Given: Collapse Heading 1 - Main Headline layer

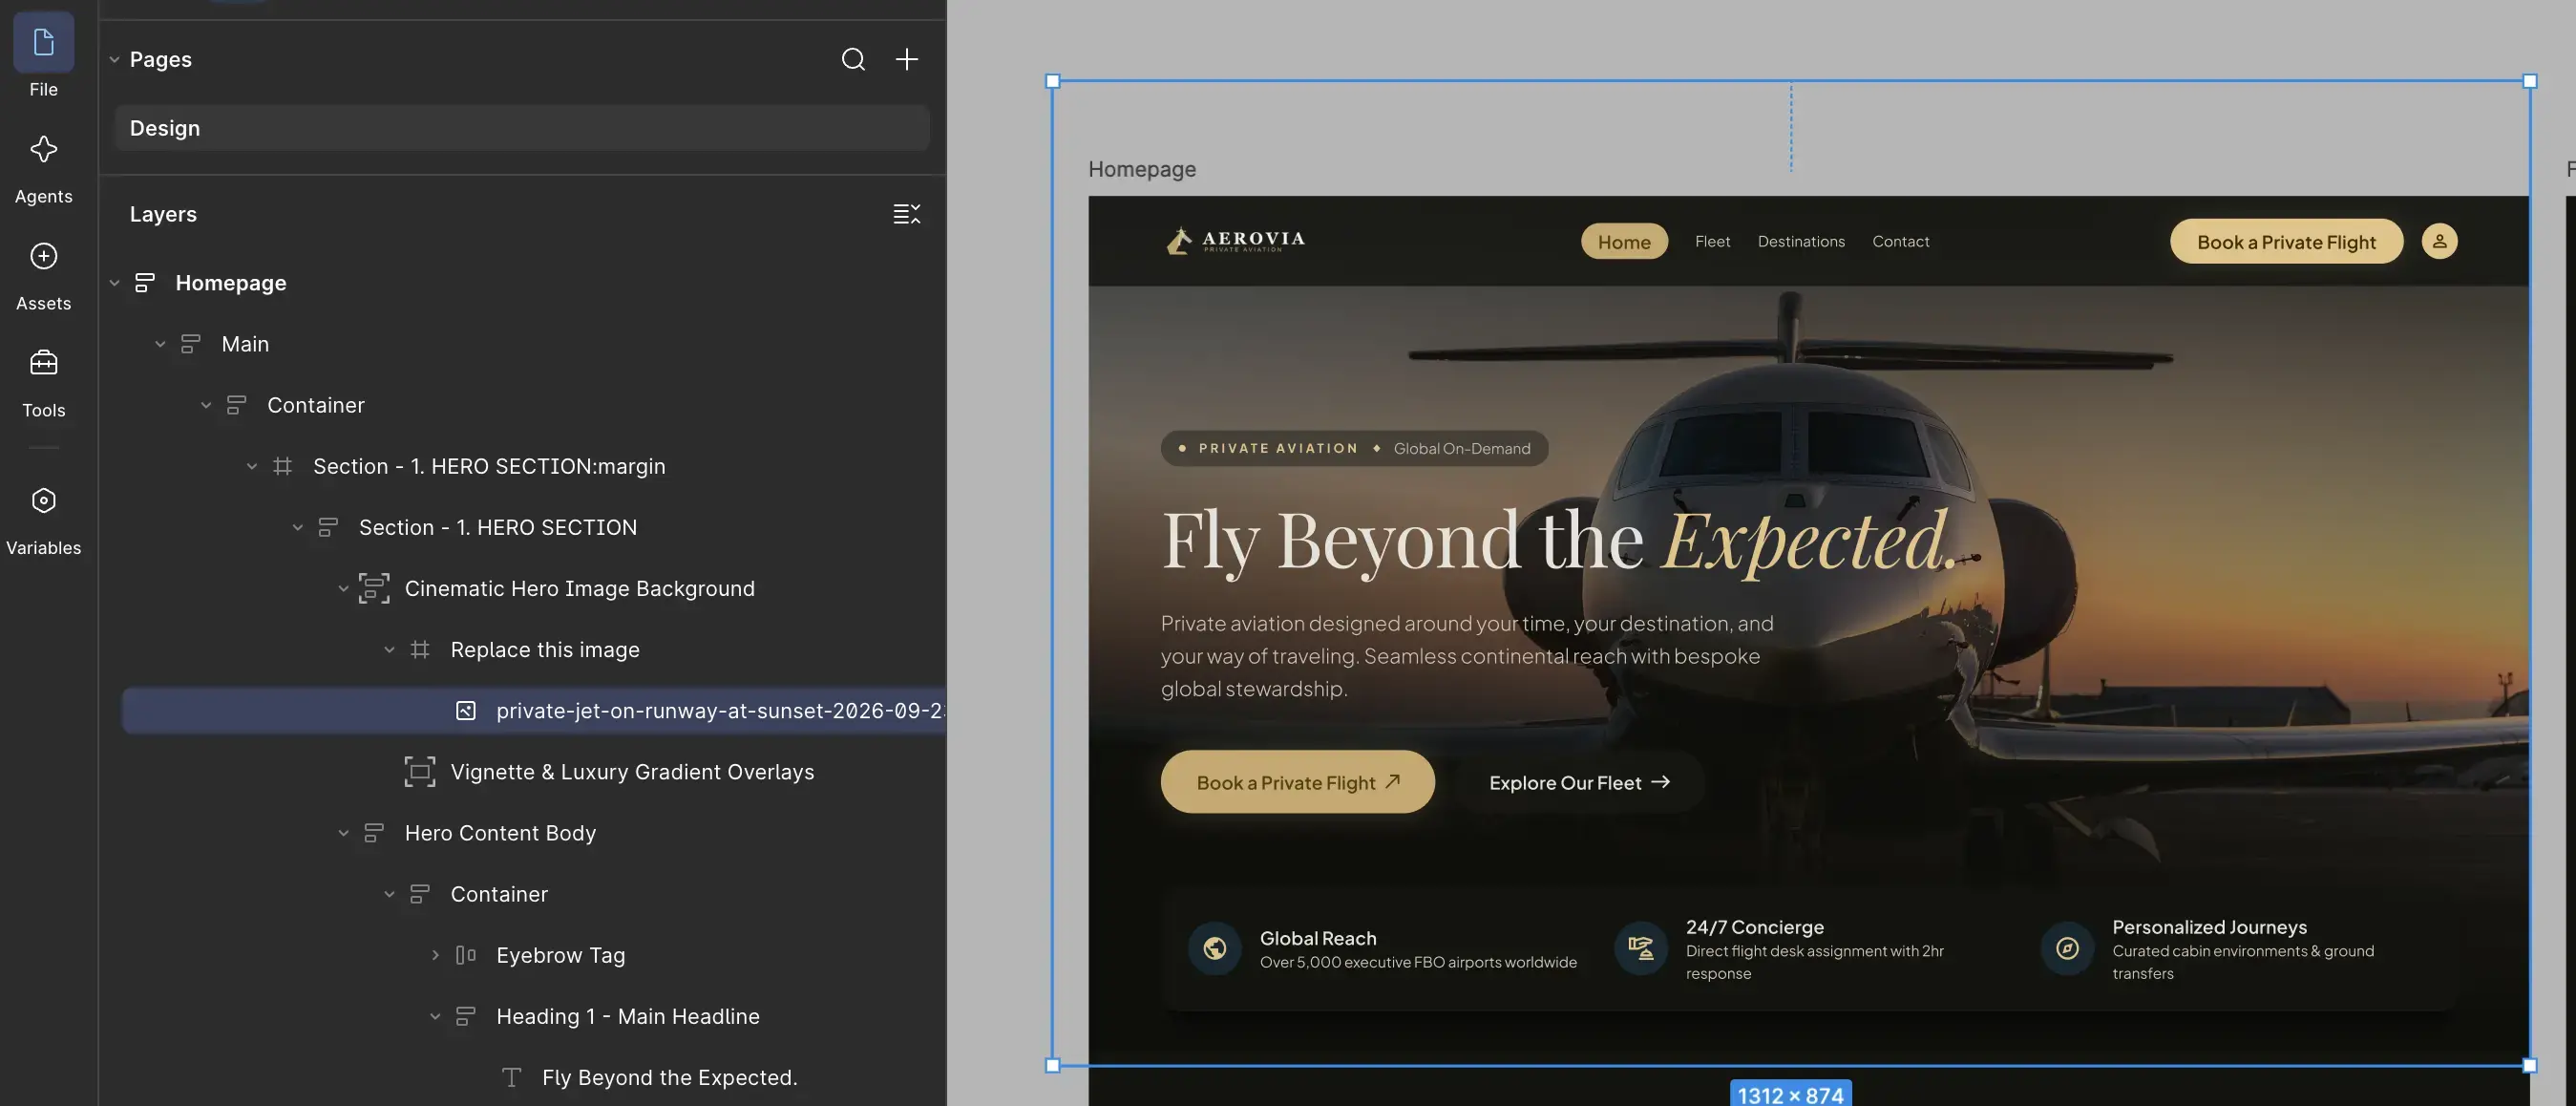Looking at the screenshot, I should tap(435, 1016).
